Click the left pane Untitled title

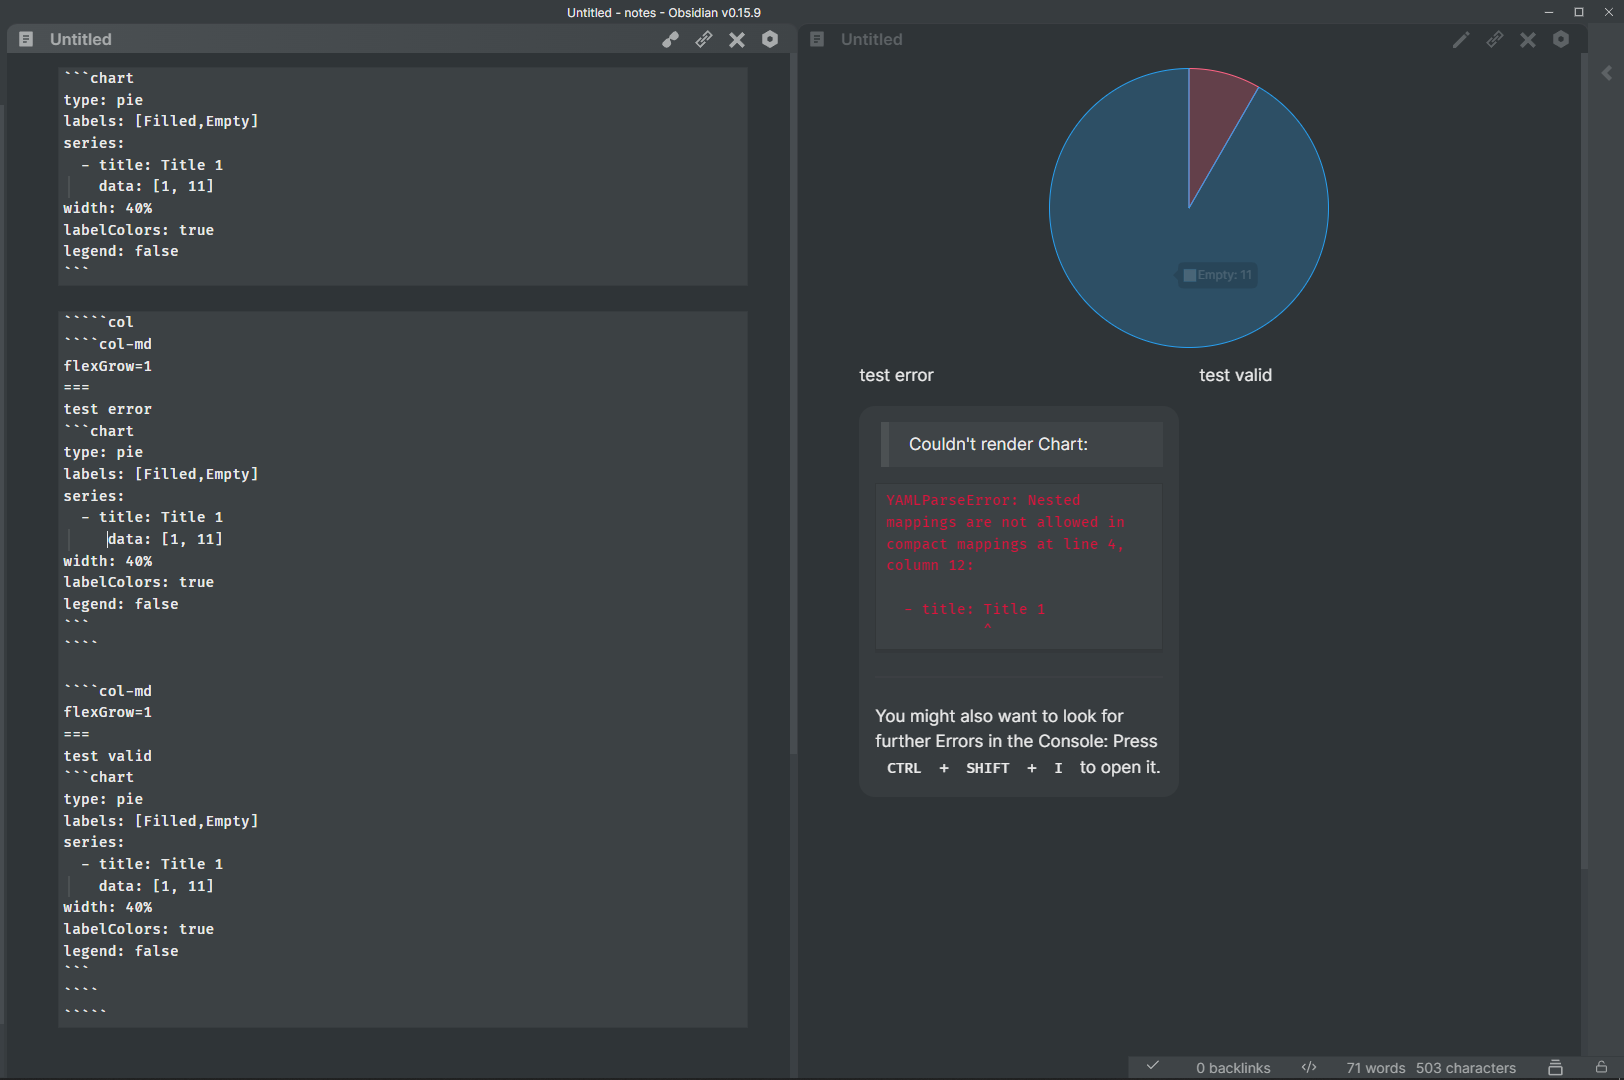pos(81,39)
